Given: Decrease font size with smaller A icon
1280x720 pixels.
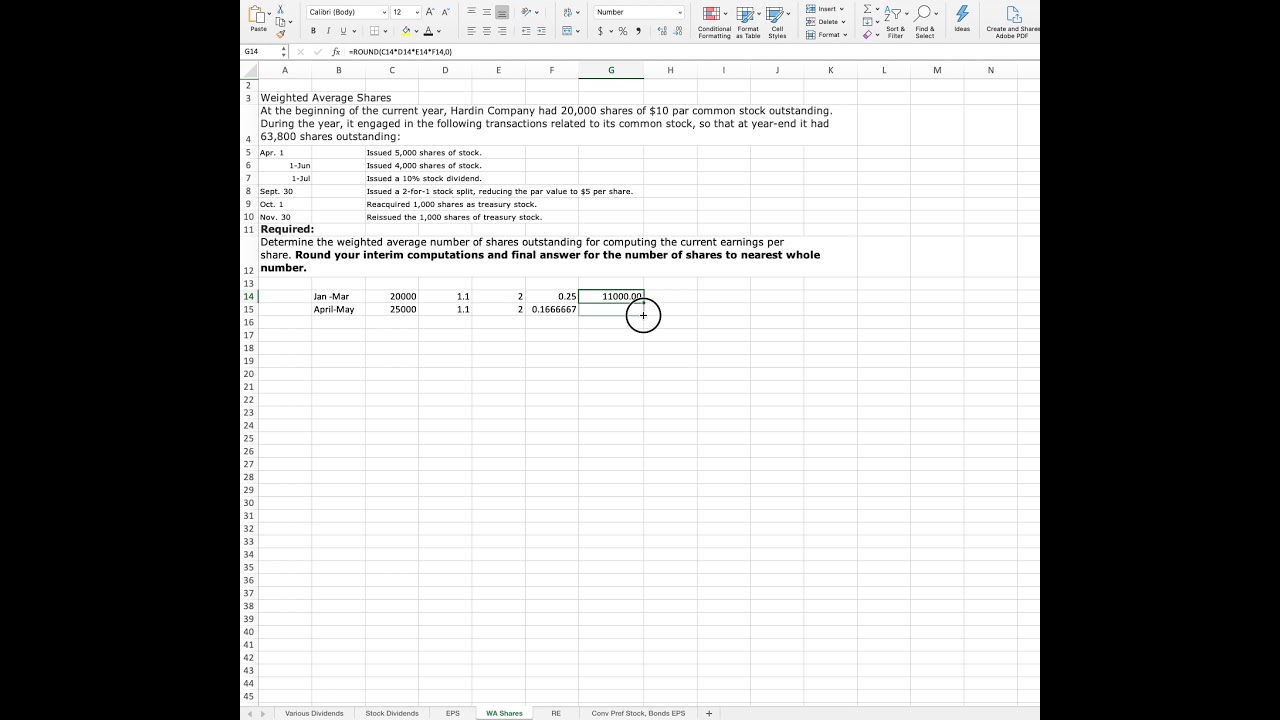Looking at the screenshot, I should coord(445,12).
